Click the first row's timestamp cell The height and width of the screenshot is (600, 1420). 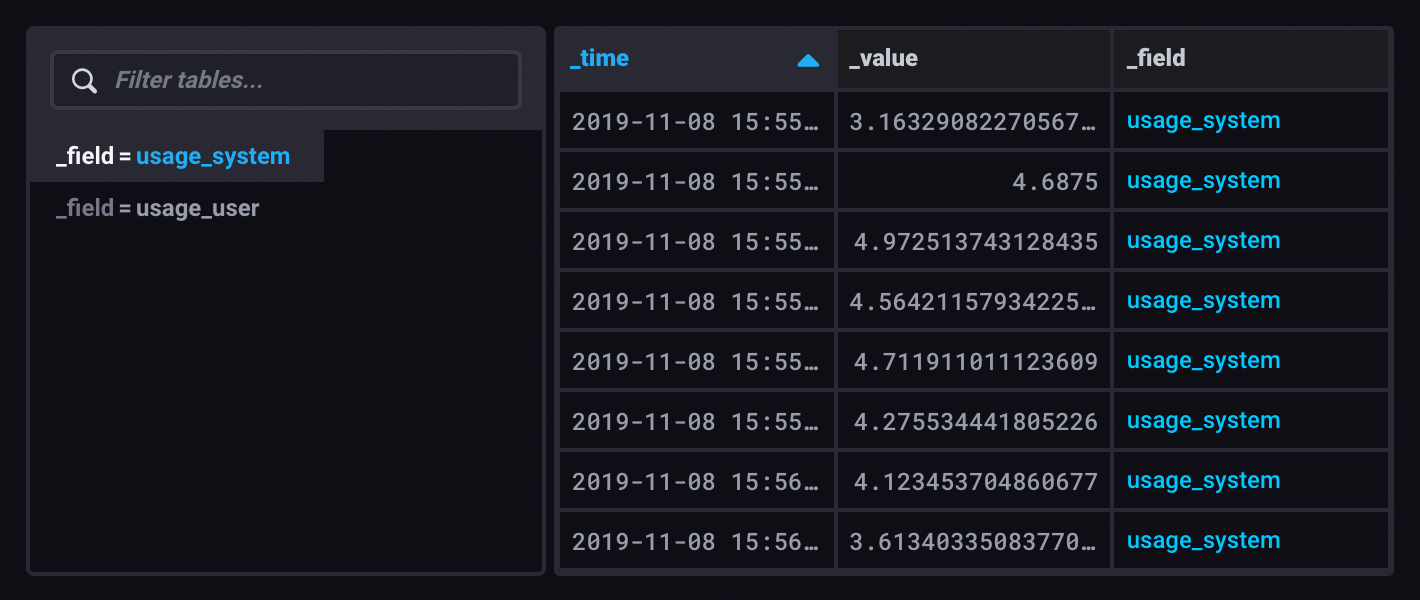pyautogui.click(x=696, y=121)
